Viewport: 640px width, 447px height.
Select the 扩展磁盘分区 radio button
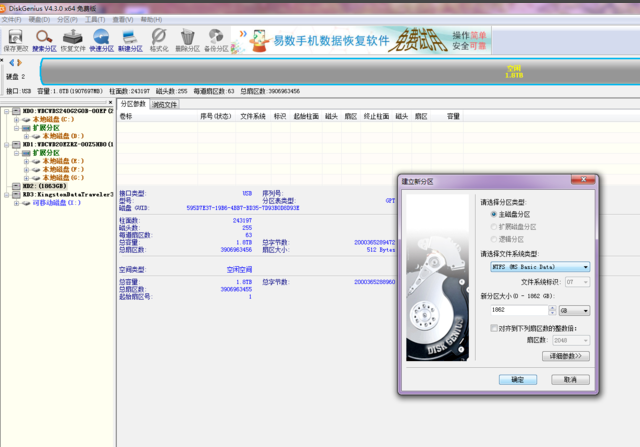pos(493,227)
